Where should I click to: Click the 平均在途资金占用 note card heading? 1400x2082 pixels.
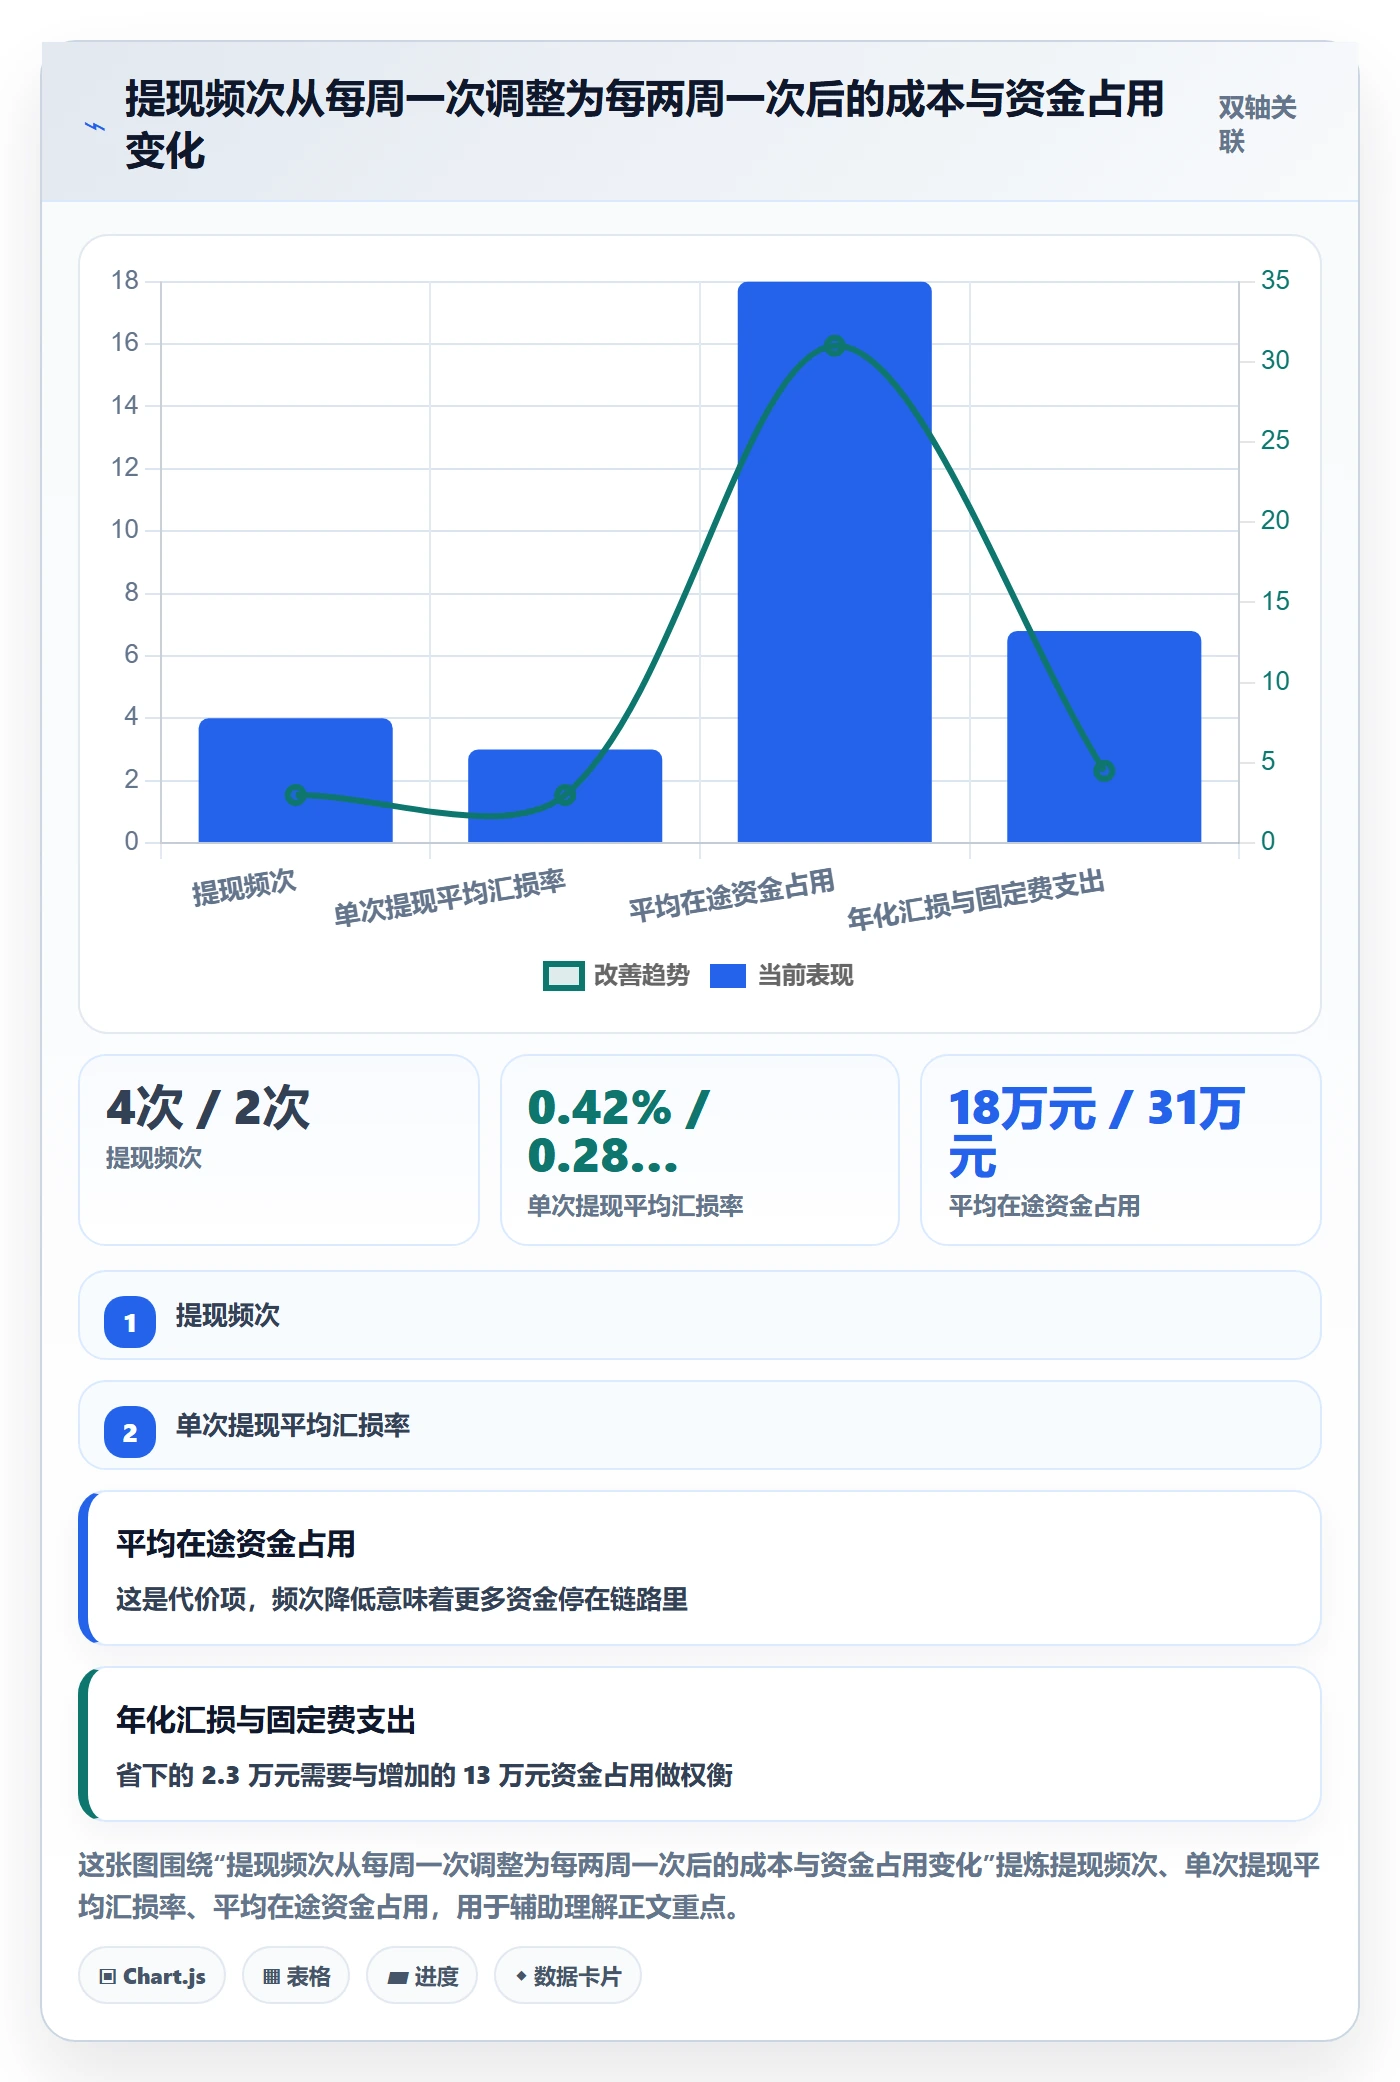coord(236,1544)
